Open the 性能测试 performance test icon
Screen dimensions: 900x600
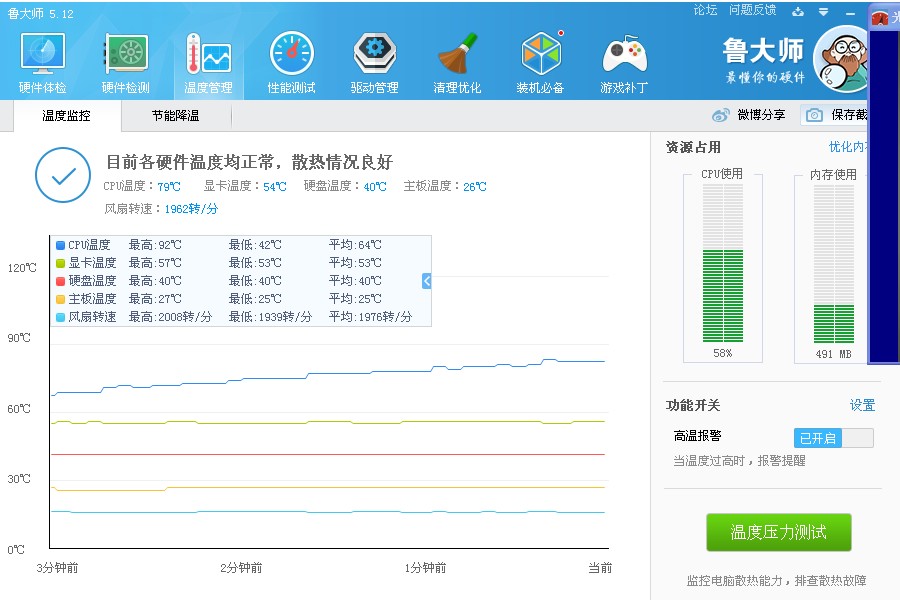pyautogui.click(x=291, y=62)
